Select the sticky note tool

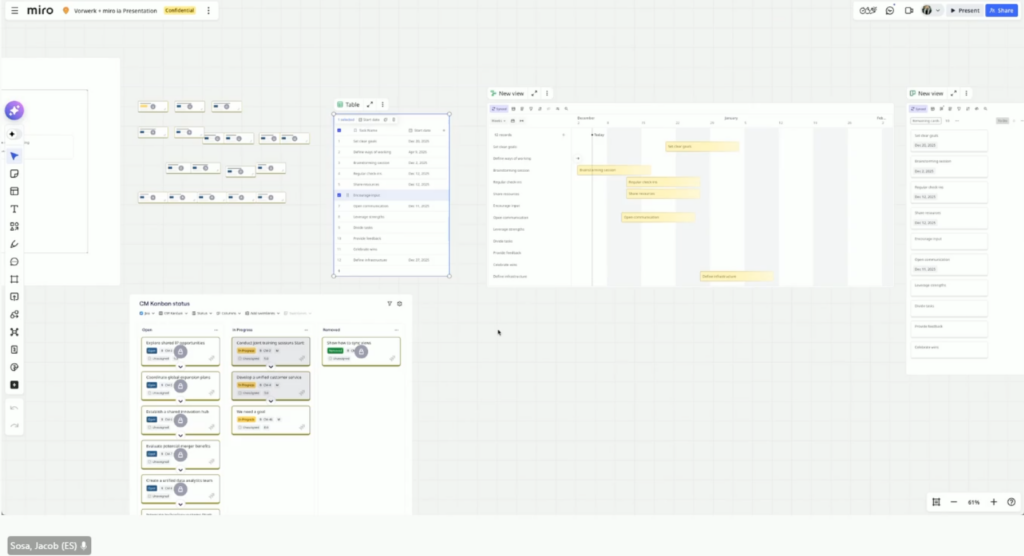point(14,174)
